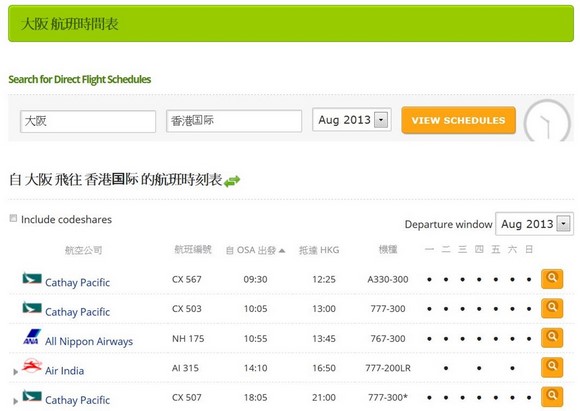This screenshot has width=580, height=411.
Task: Click aircraft type 777-200LR
Action: pyautogui.click(x=388, y=368)
